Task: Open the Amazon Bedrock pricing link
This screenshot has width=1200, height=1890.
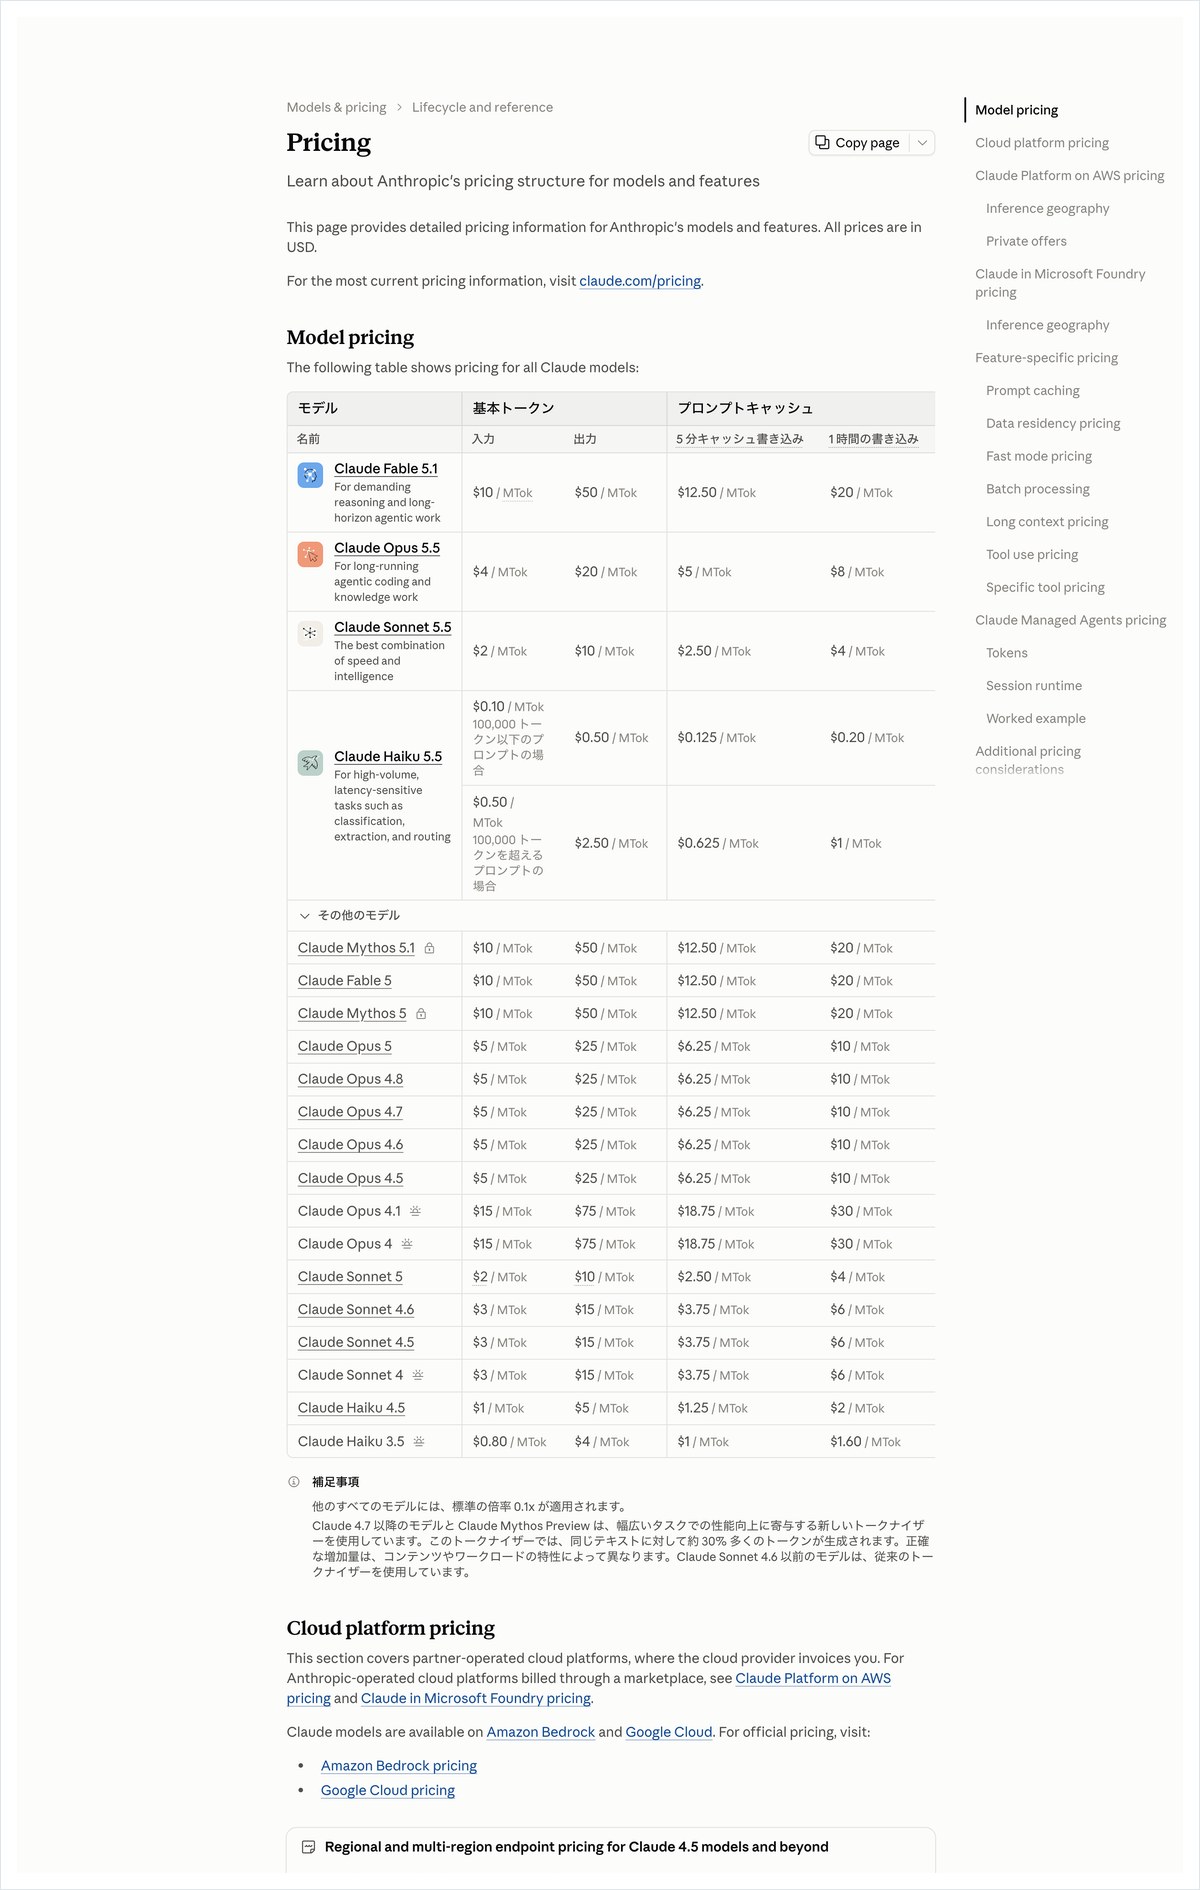Action: [x=399, y=1766]
